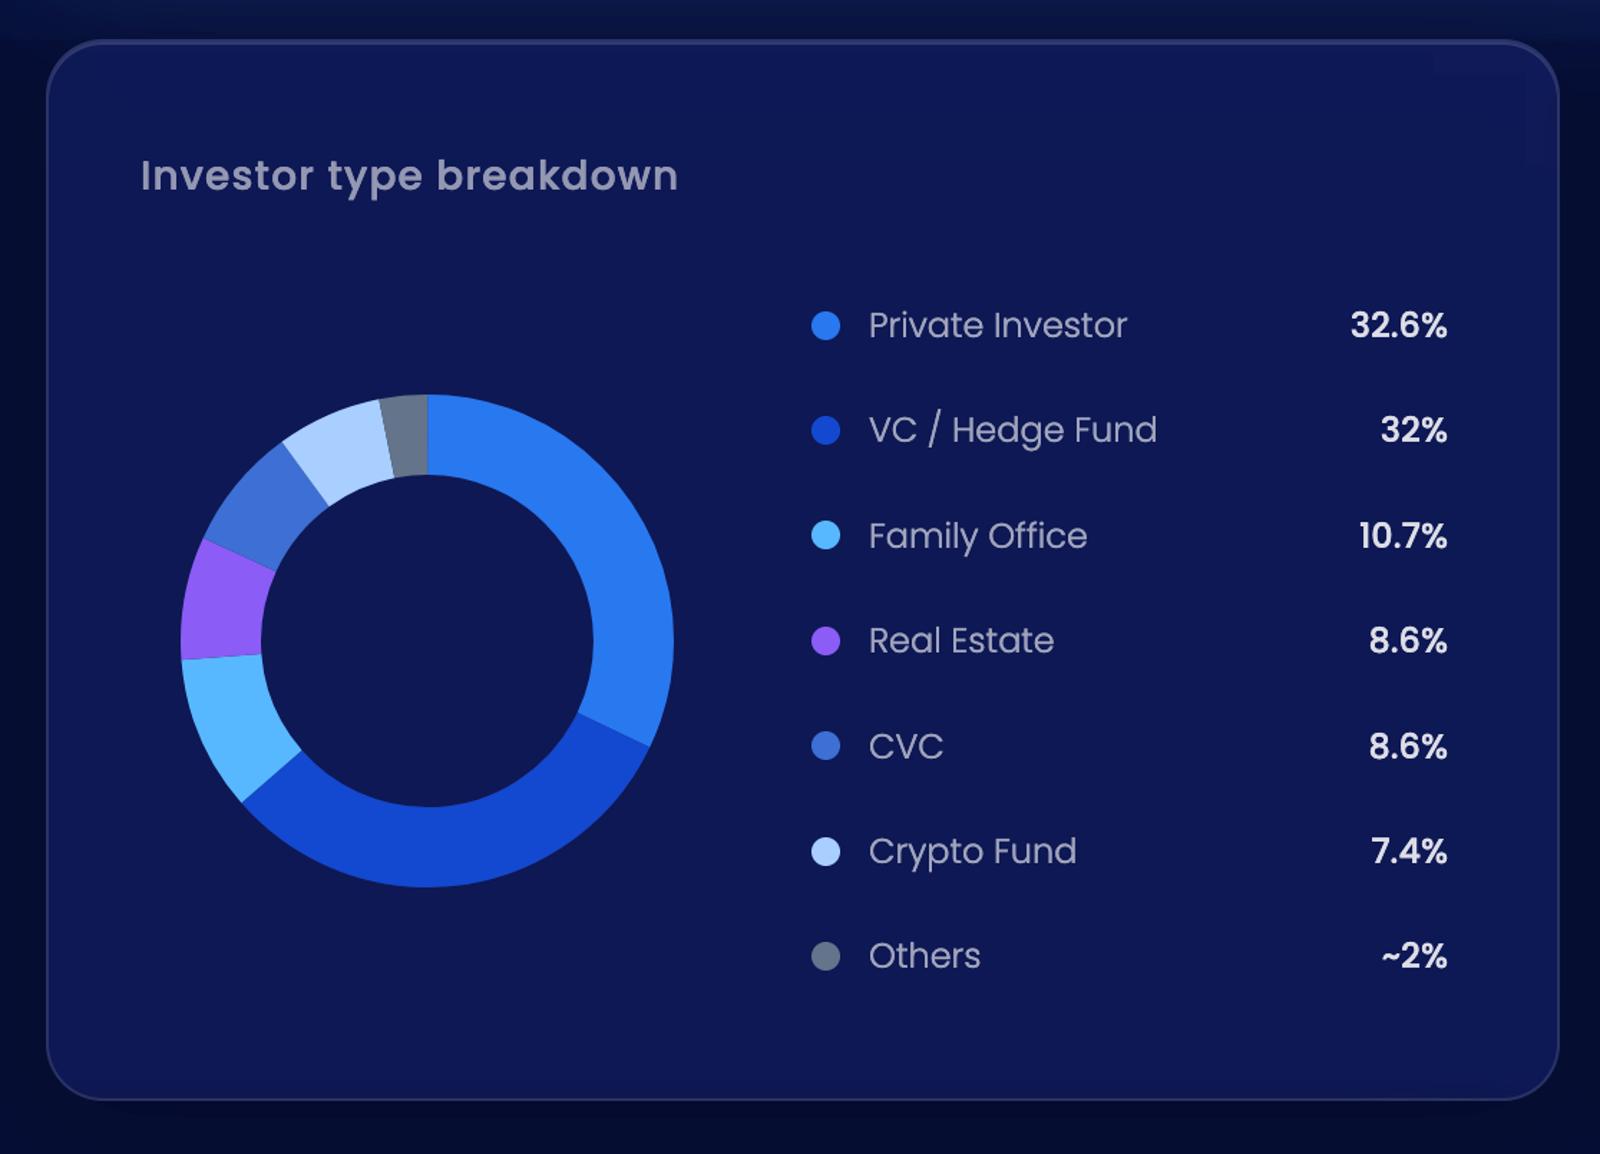Click the purple Real Estate legend dot

[825, 641]
